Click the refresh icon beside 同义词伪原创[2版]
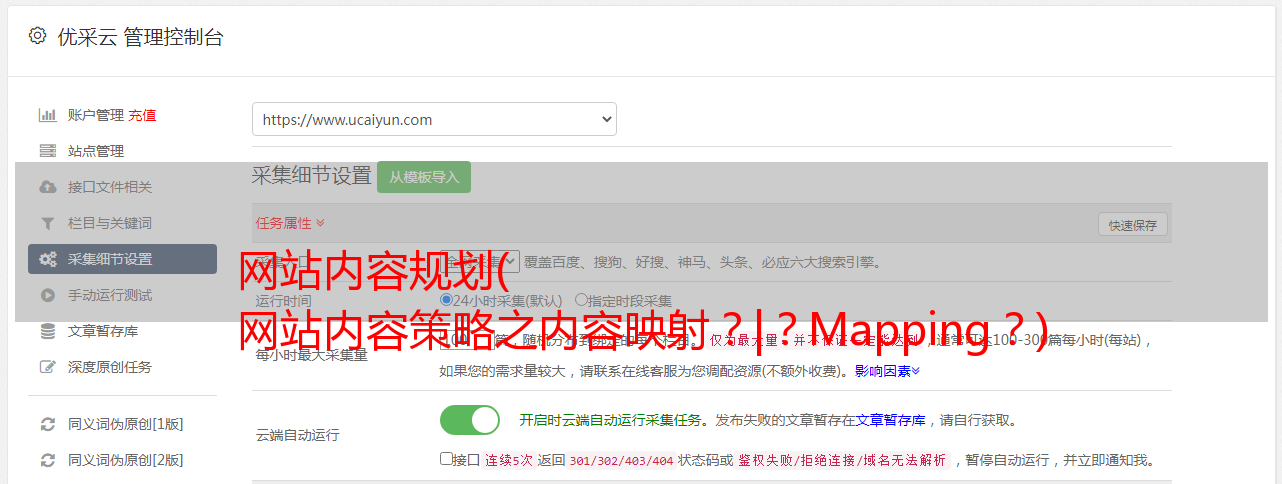The height and width of the screenshot is (484, 1282). click(x=47, y=460)
